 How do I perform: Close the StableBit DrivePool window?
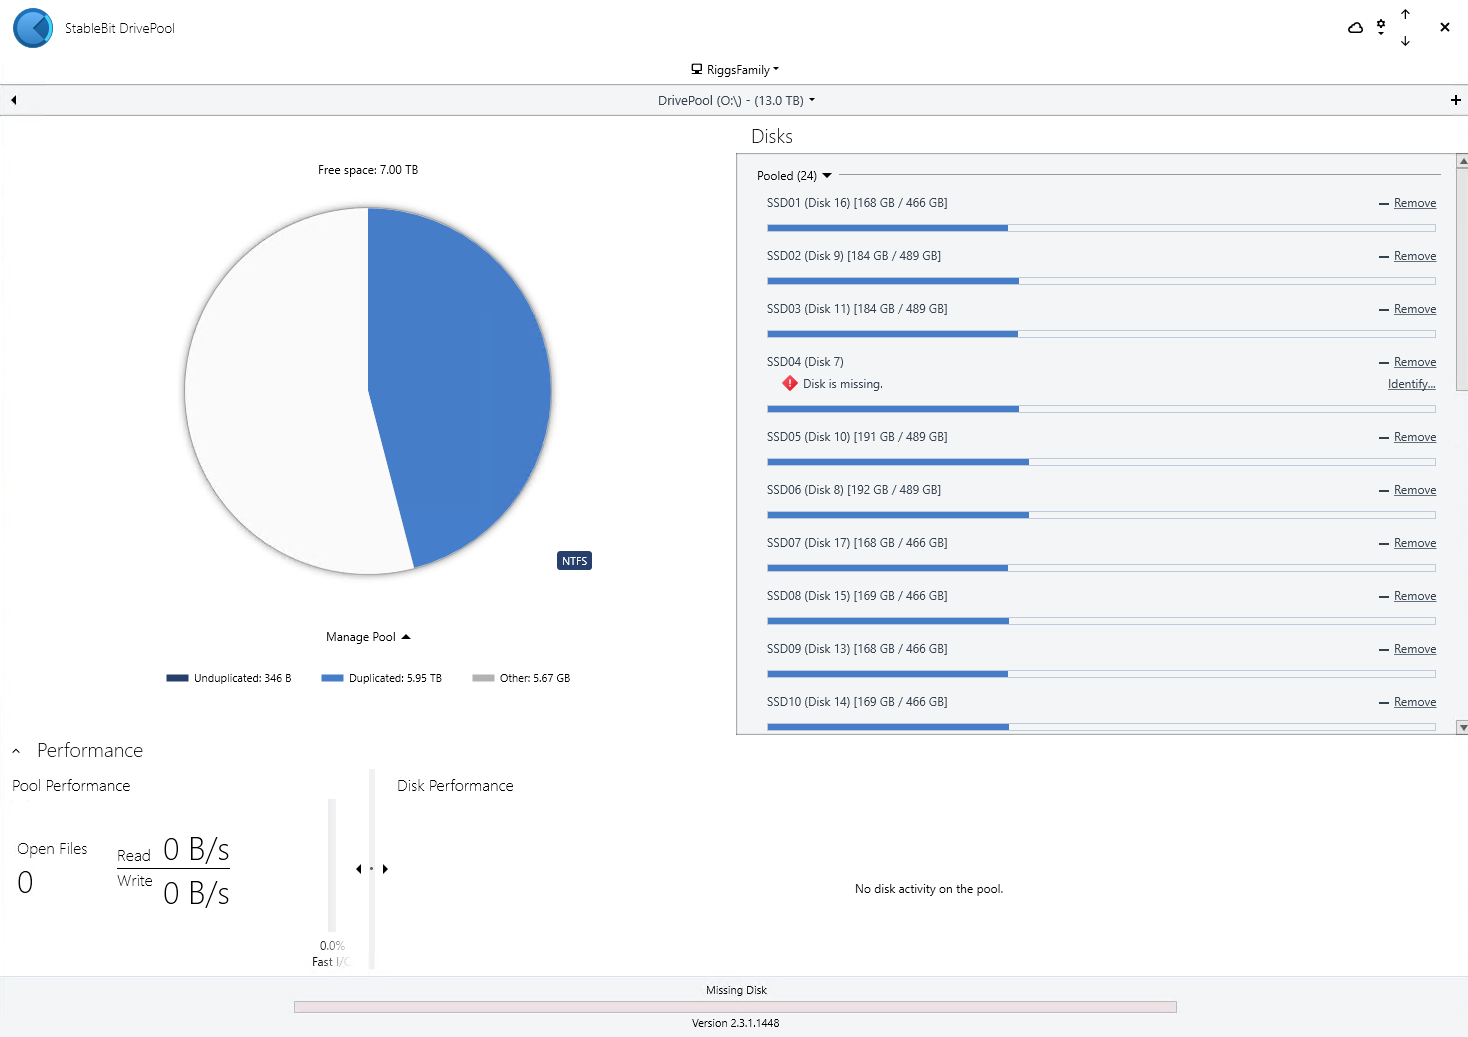[1444, 27]
